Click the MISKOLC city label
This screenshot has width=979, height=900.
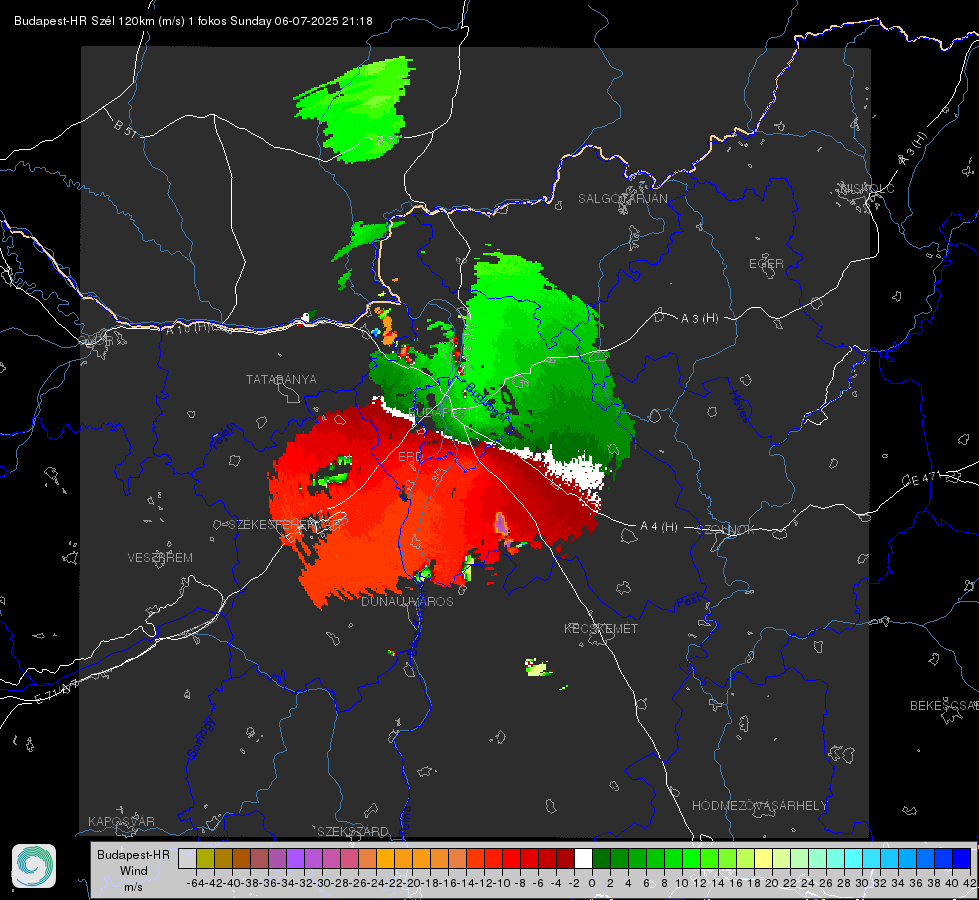point(867,188)
